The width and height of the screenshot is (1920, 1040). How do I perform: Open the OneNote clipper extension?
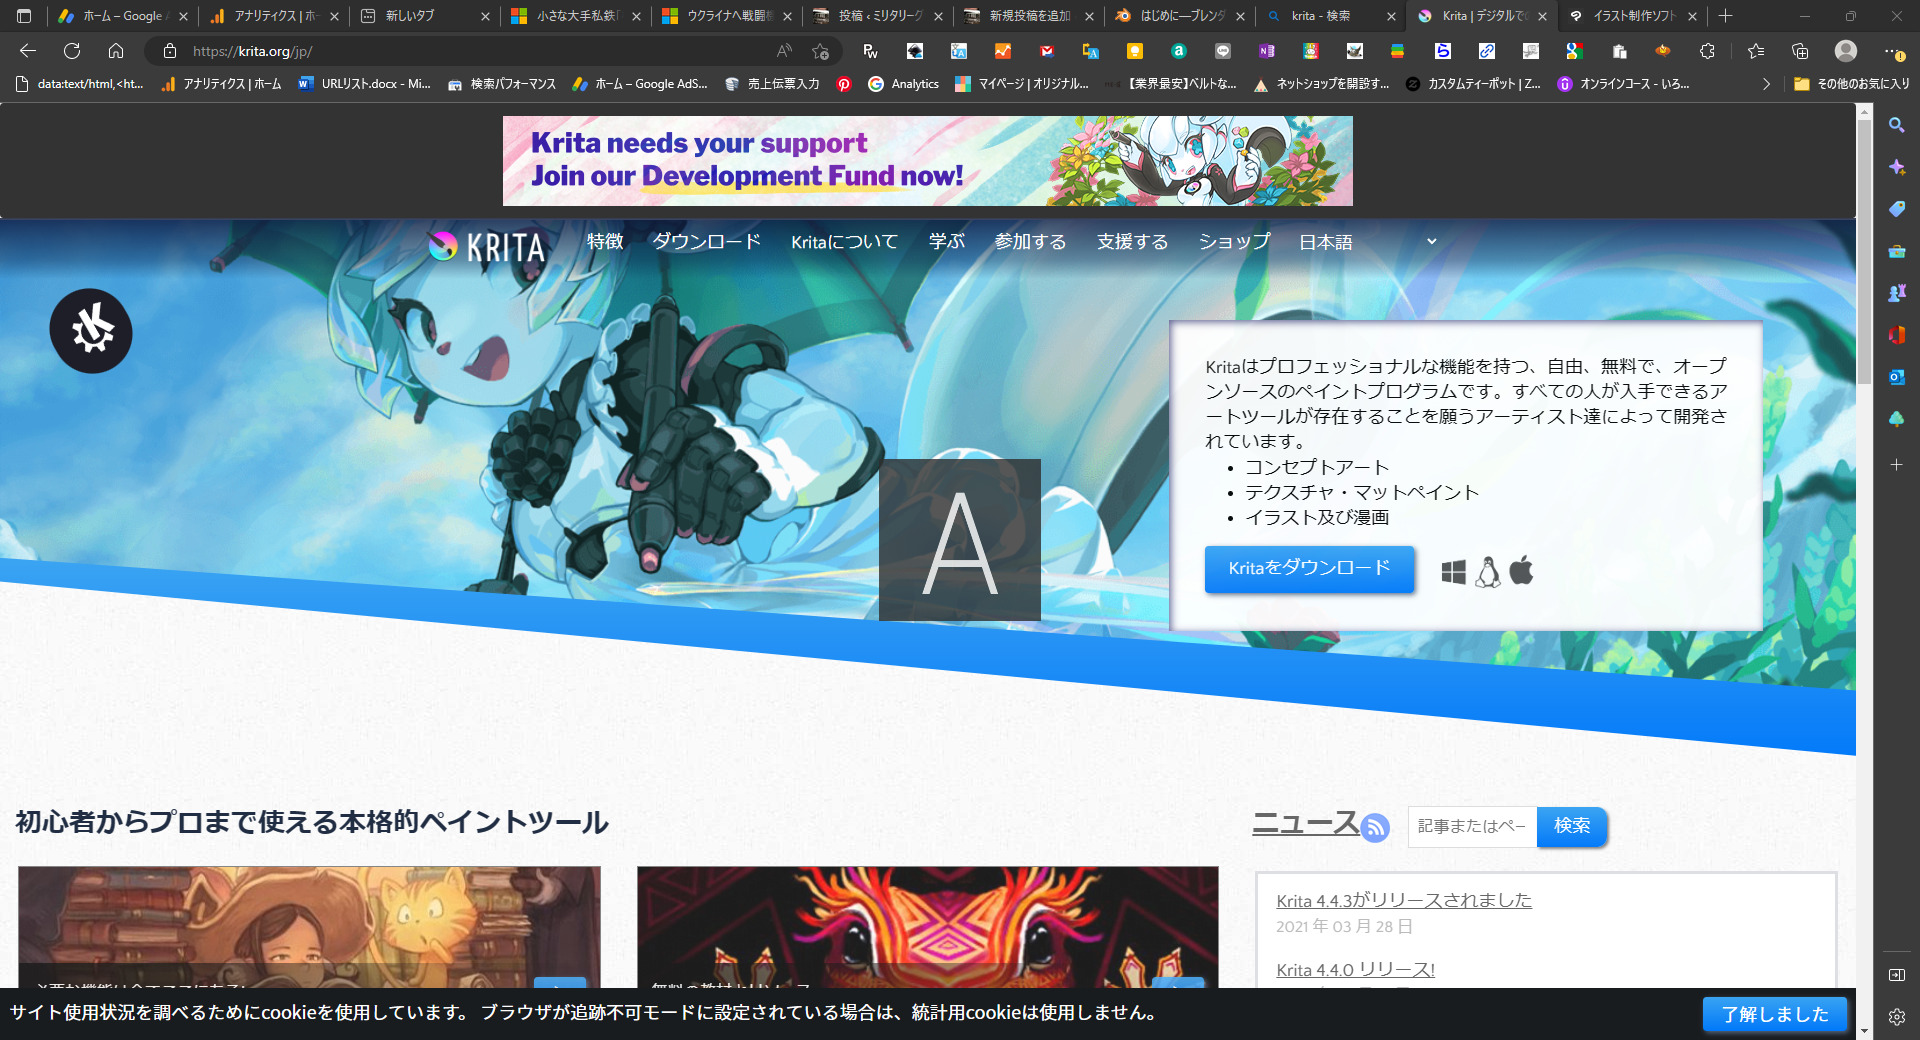tap(1267, 51)
